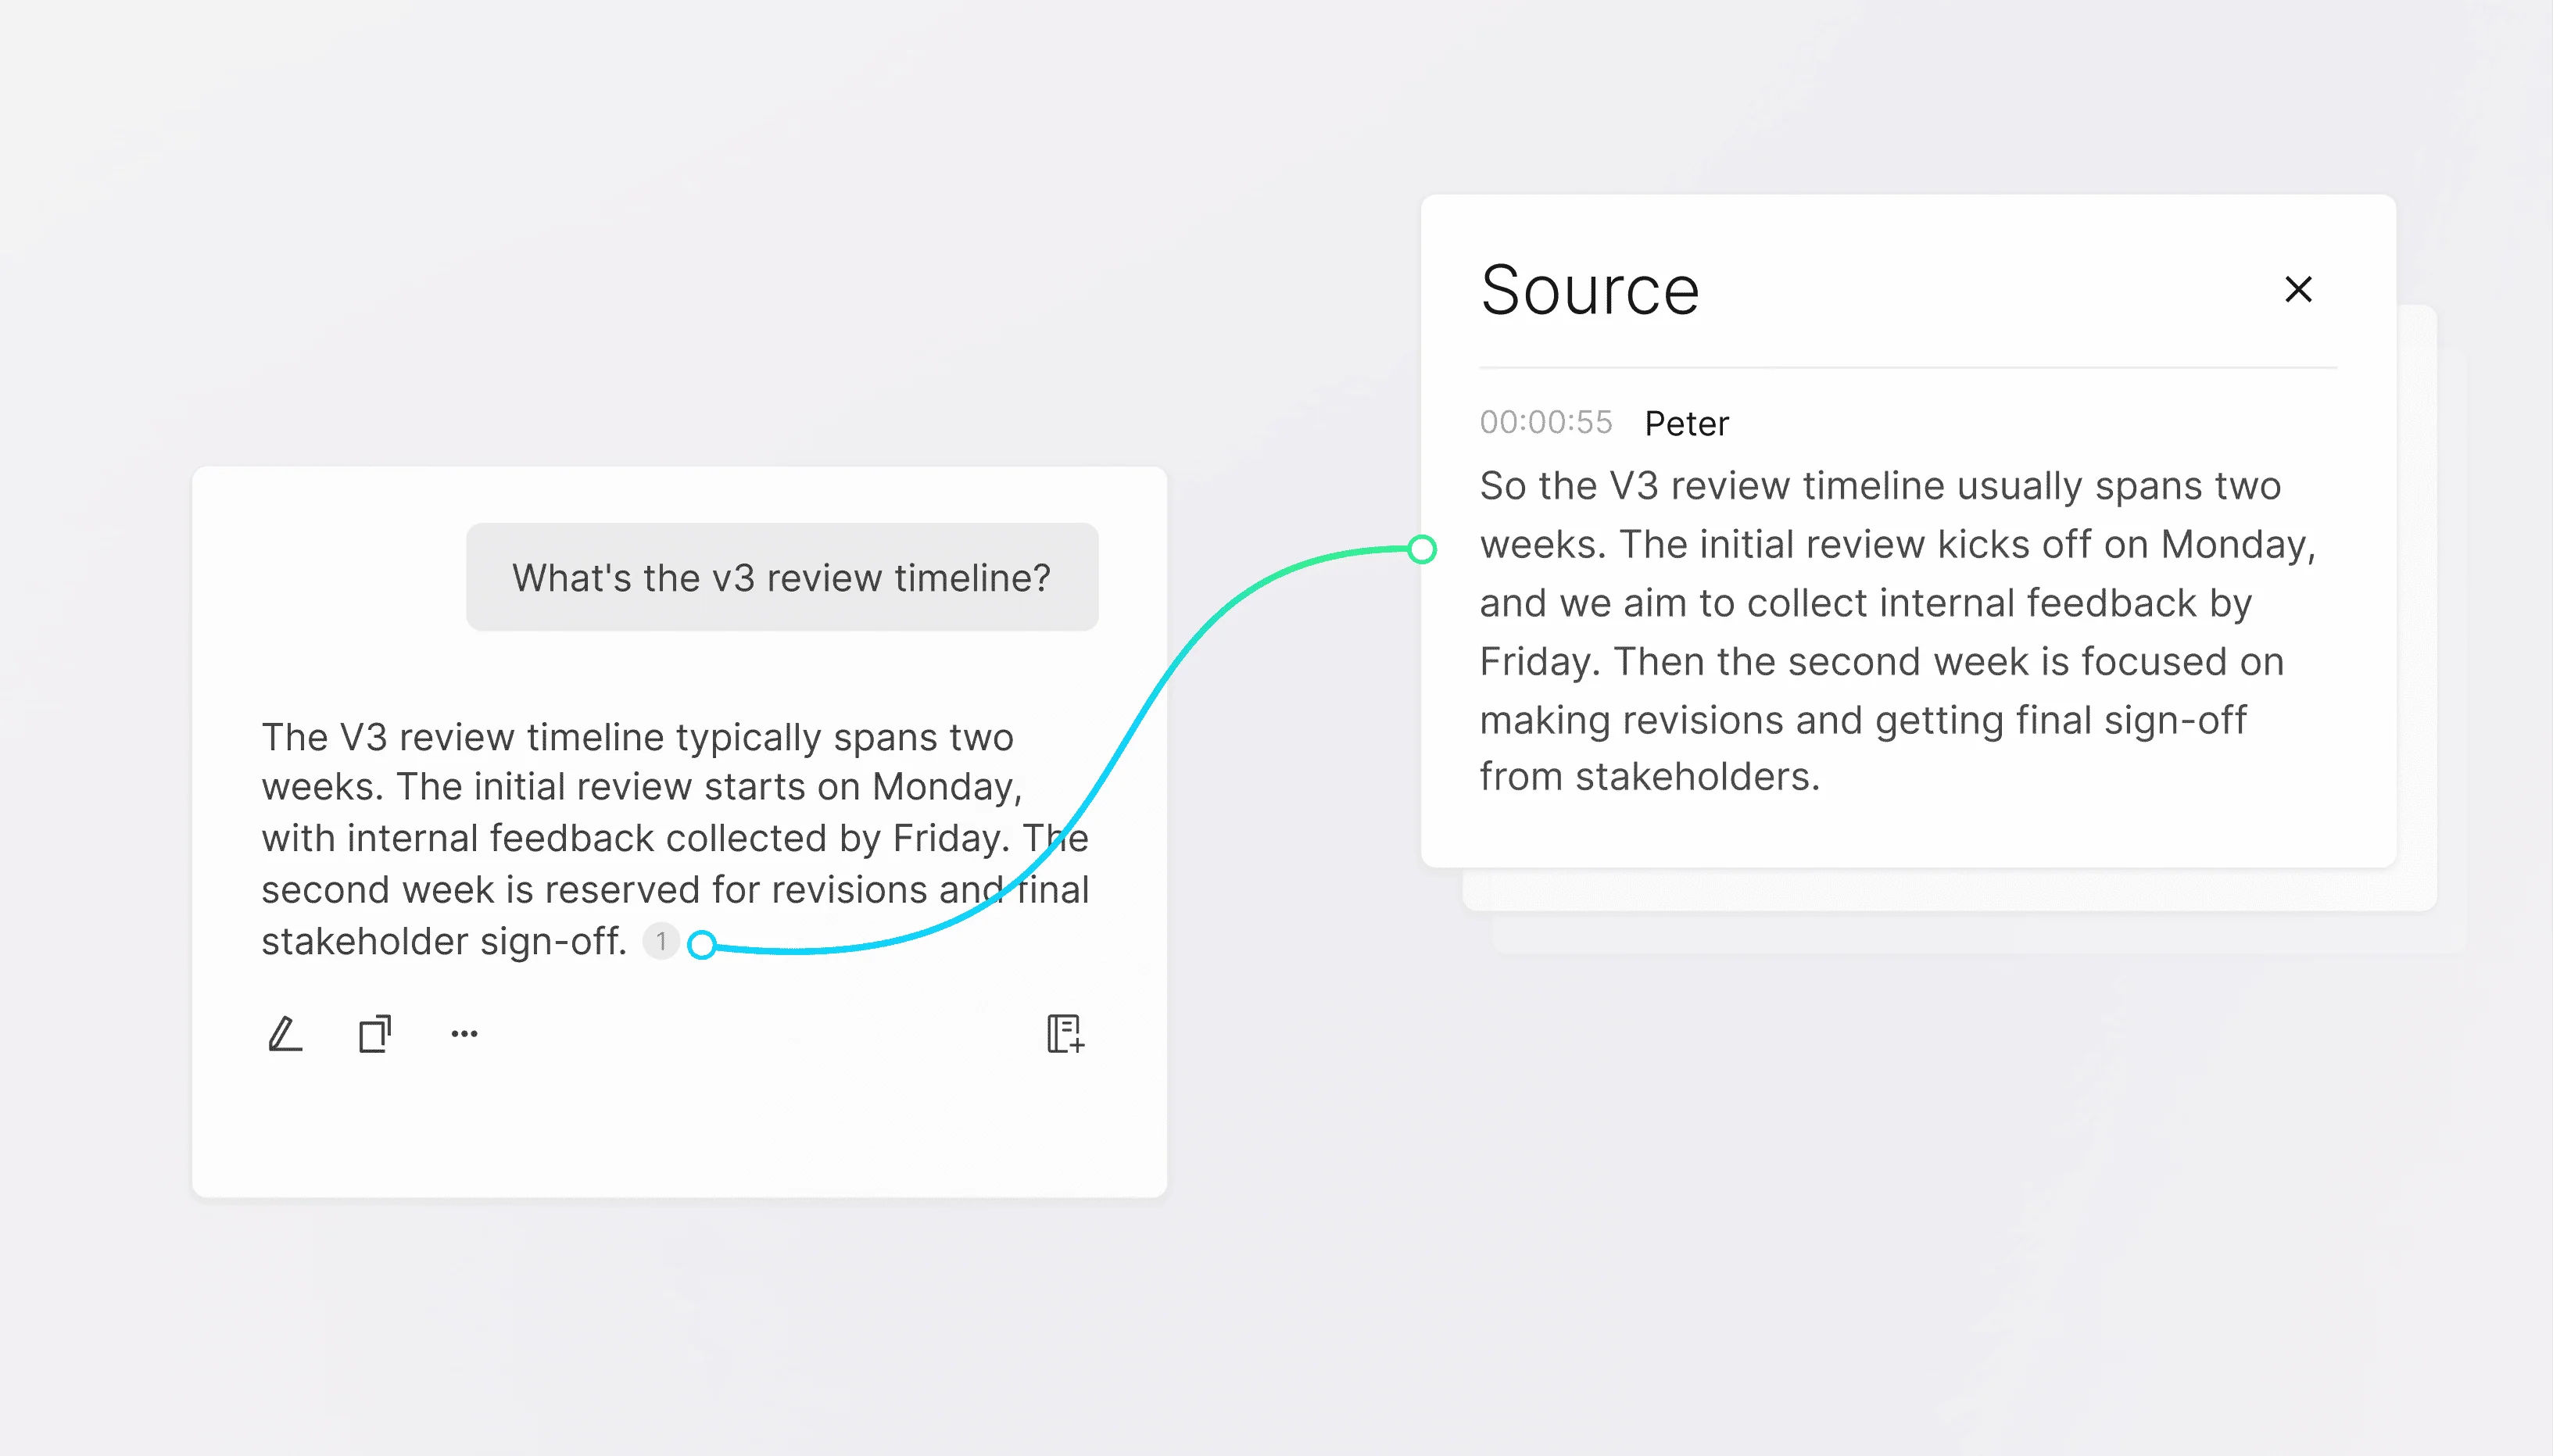Open citation badge number 1
The width and height of the screenshot is (2553, 1456).
[x=660, y=941]
